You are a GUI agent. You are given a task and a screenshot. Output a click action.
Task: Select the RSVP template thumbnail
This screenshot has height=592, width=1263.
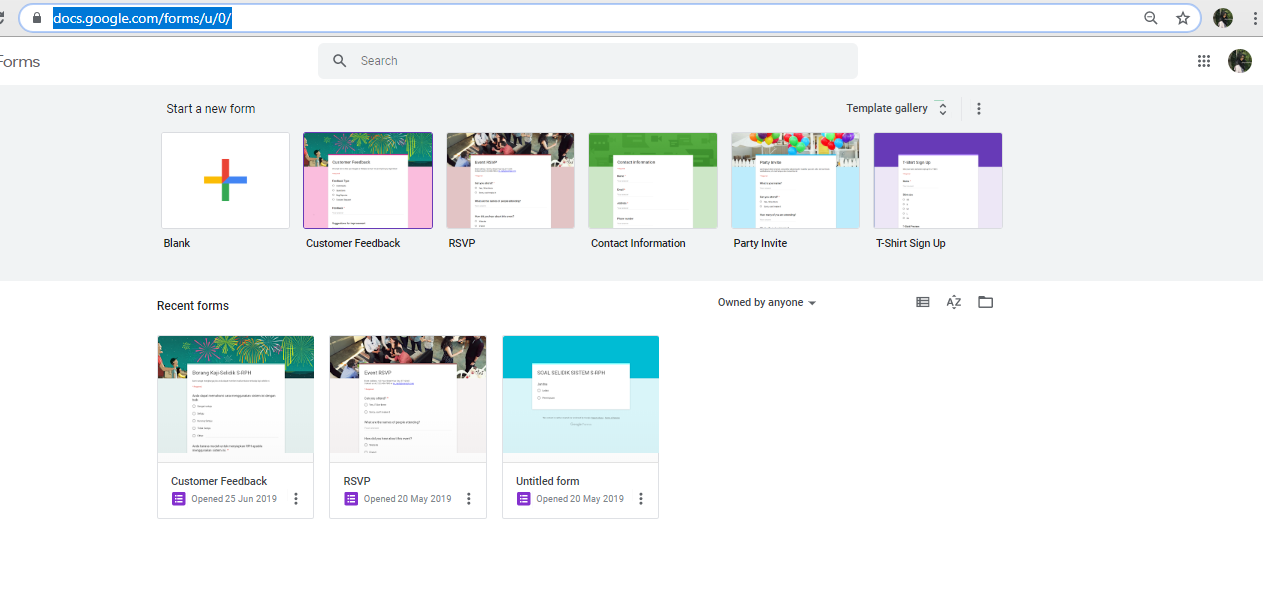coord(510,180)
